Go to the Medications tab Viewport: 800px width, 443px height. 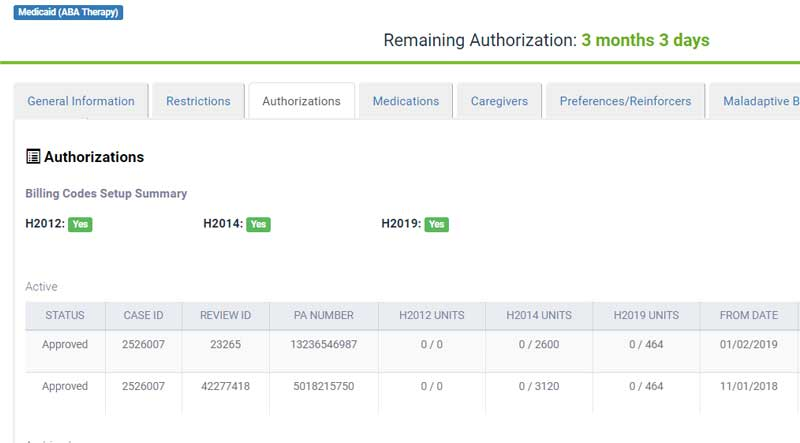[x=406, y=101]
